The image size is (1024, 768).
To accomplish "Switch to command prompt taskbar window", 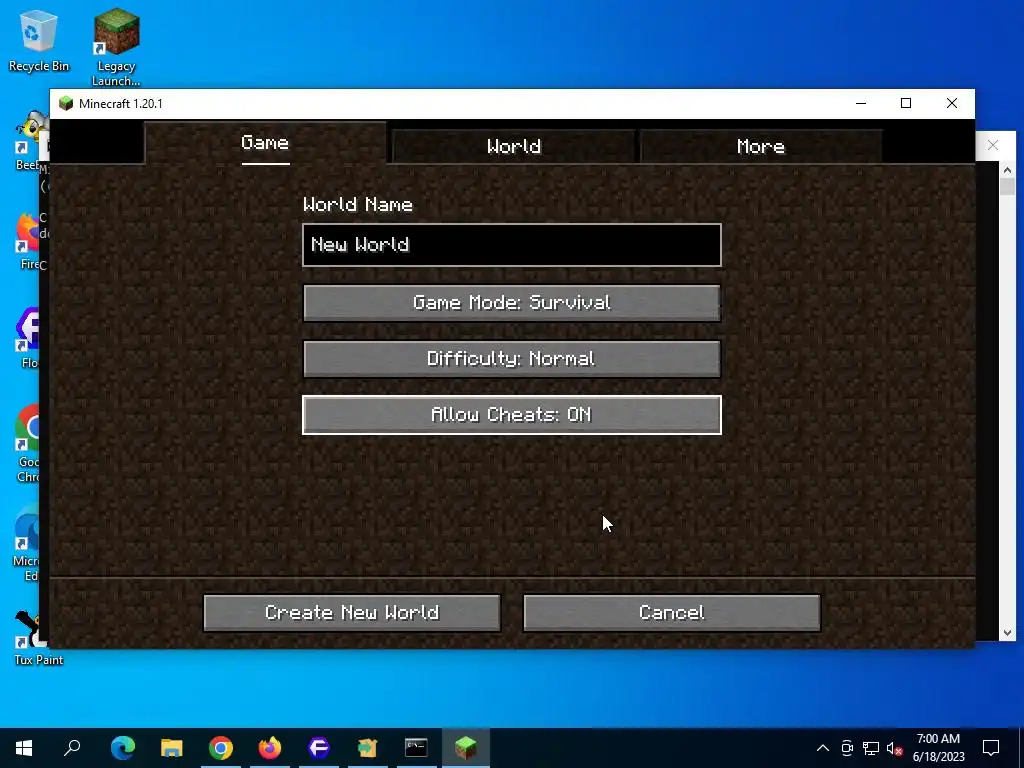I will click(417, 748).
